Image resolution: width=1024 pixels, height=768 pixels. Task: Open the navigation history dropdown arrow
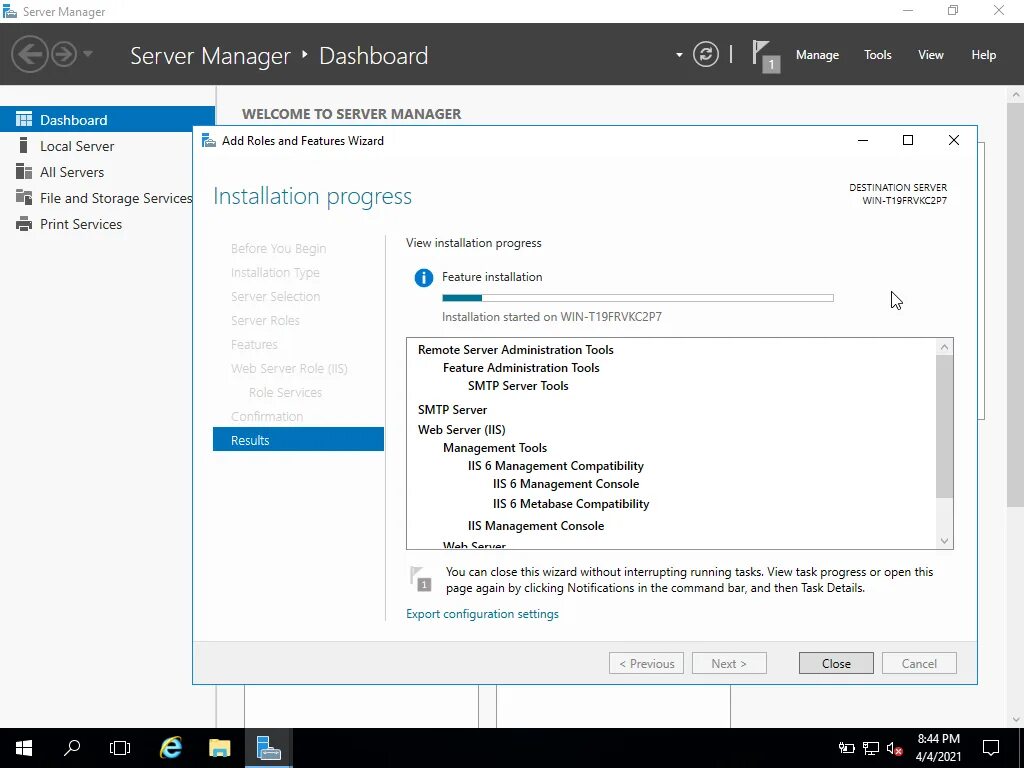(88, 54)
